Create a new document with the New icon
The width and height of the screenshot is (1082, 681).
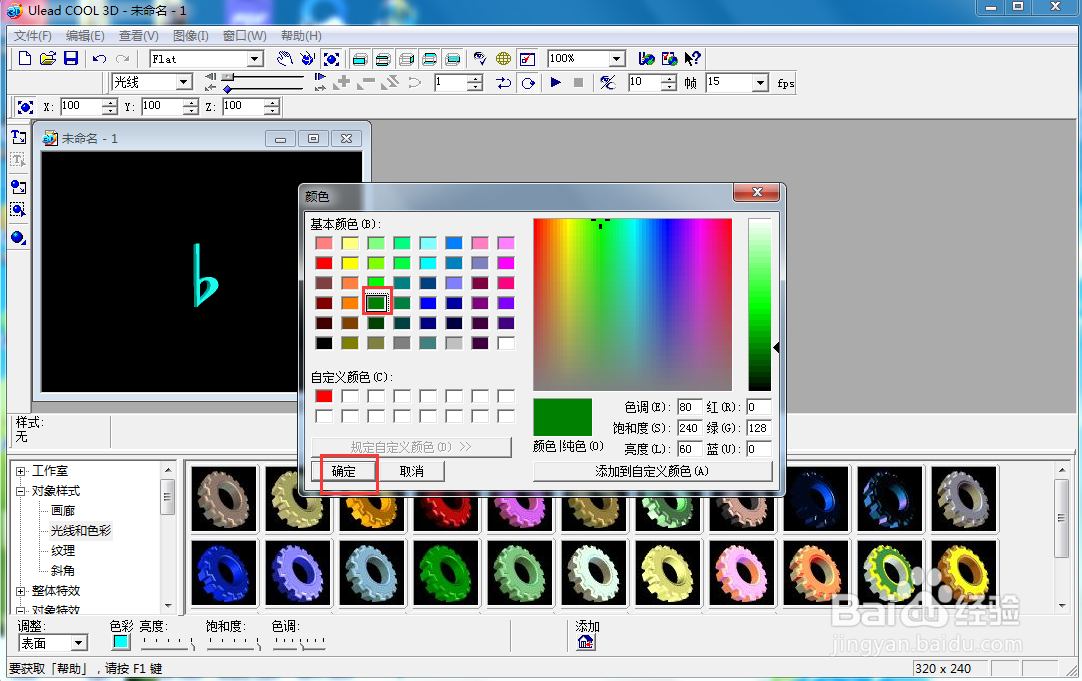[25, 59]
